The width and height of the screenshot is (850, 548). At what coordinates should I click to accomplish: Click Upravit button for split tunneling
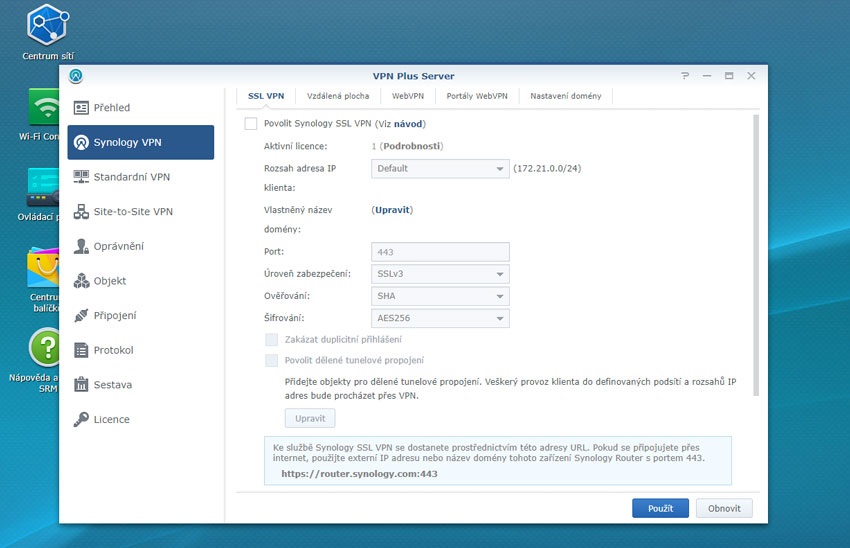tap(310, 418)
